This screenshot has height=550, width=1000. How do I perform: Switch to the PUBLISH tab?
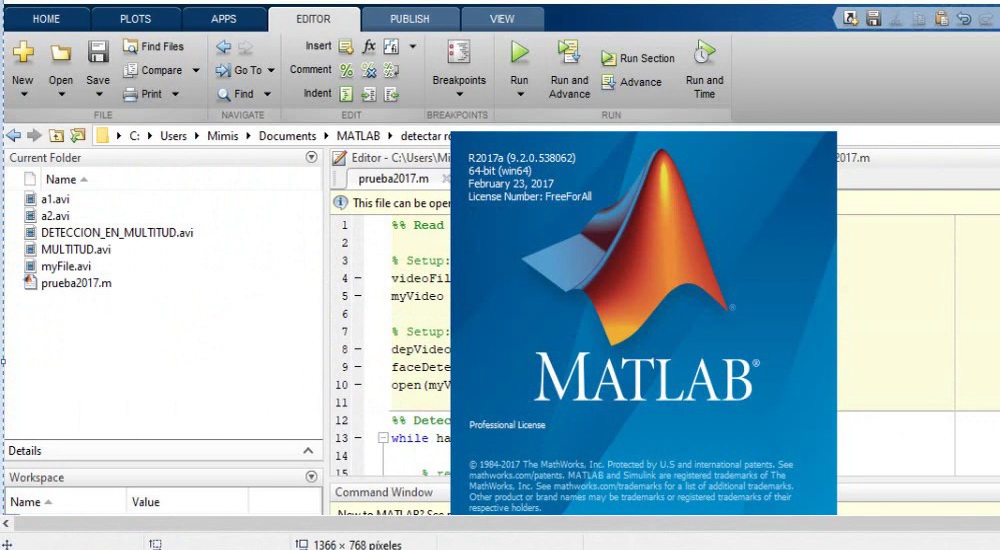[409, 19]
